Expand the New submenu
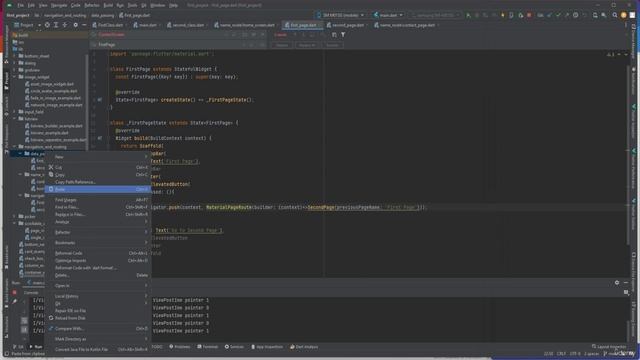The image size is (640, 360). click(x=98, y=157)
